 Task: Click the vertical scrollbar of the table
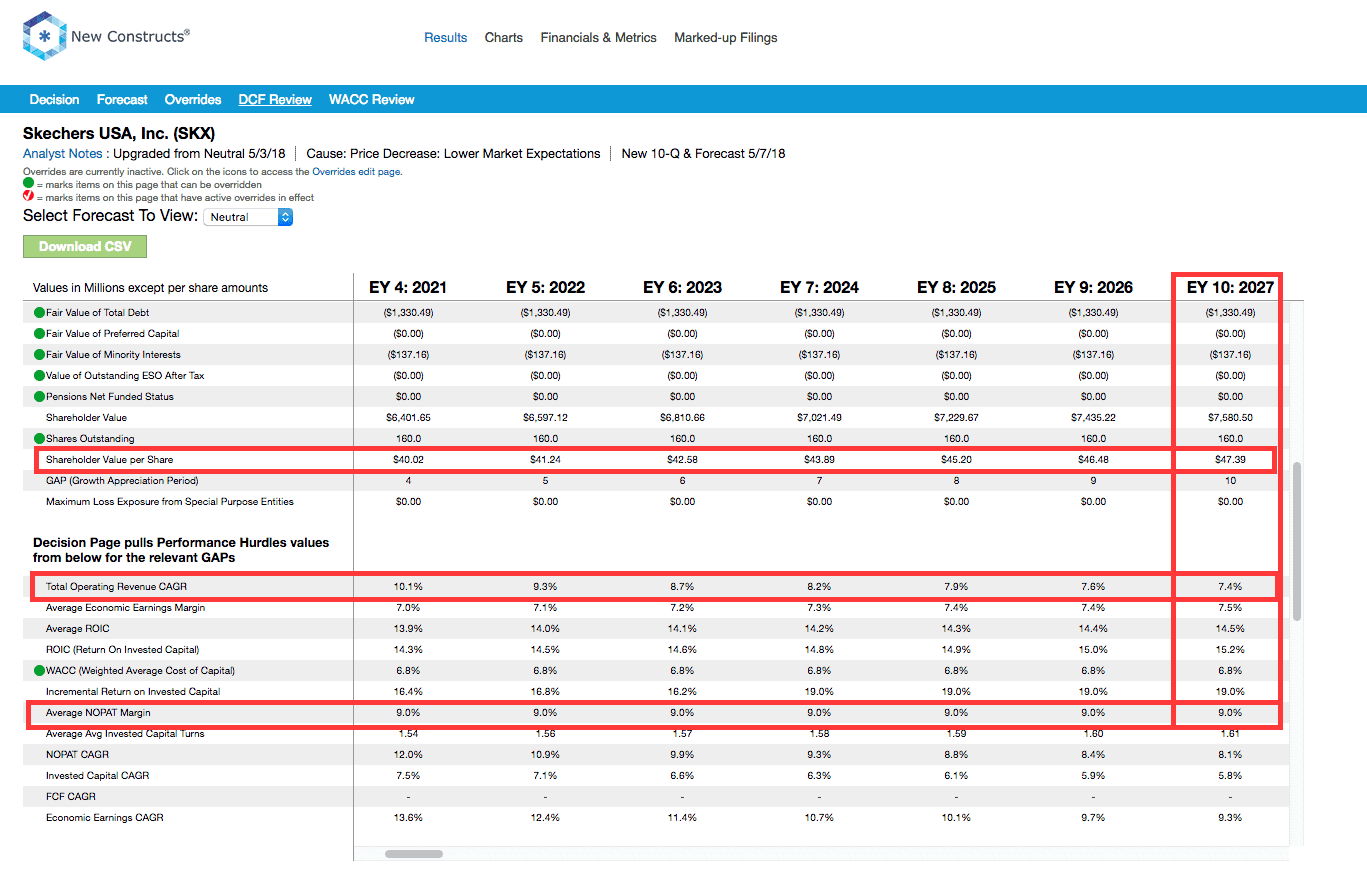(1298, 540)
